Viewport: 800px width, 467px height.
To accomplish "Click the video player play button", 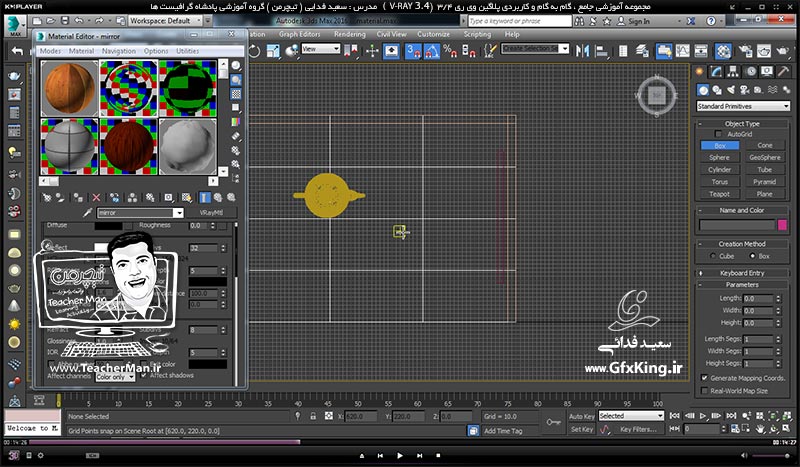I will tap(399, 455).
